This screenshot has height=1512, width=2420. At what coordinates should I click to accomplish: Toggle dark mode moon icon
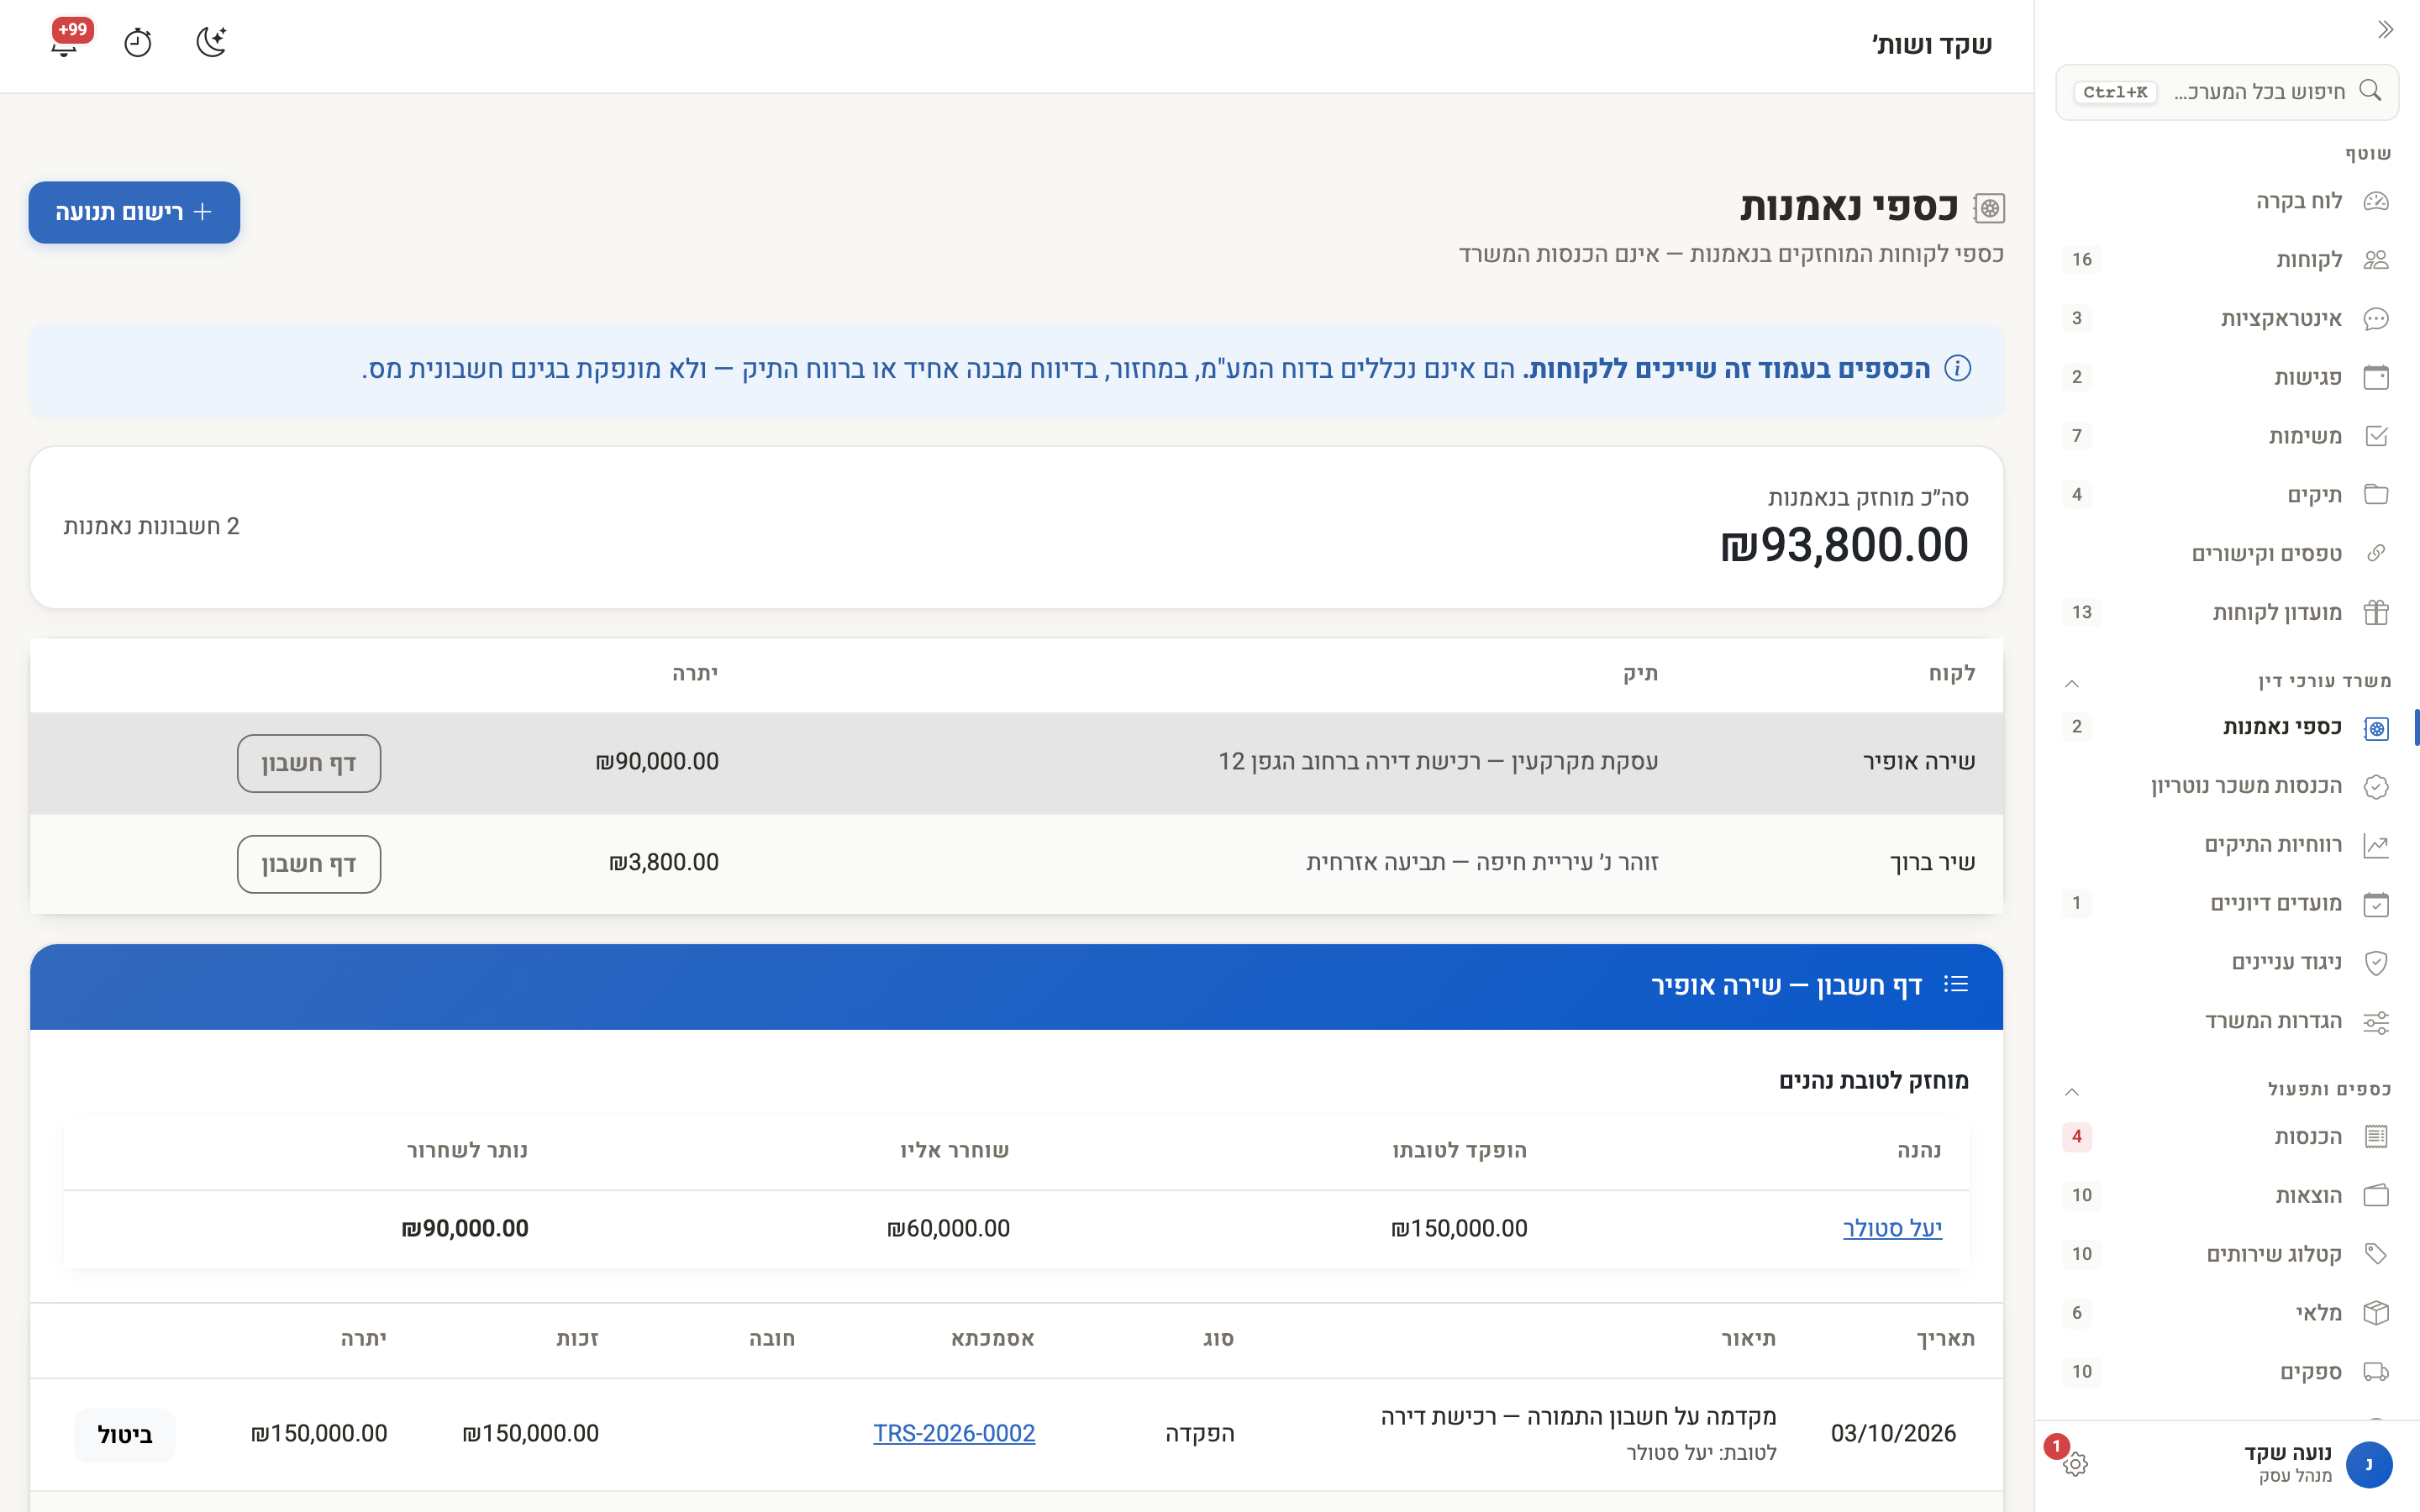[211, 42]
